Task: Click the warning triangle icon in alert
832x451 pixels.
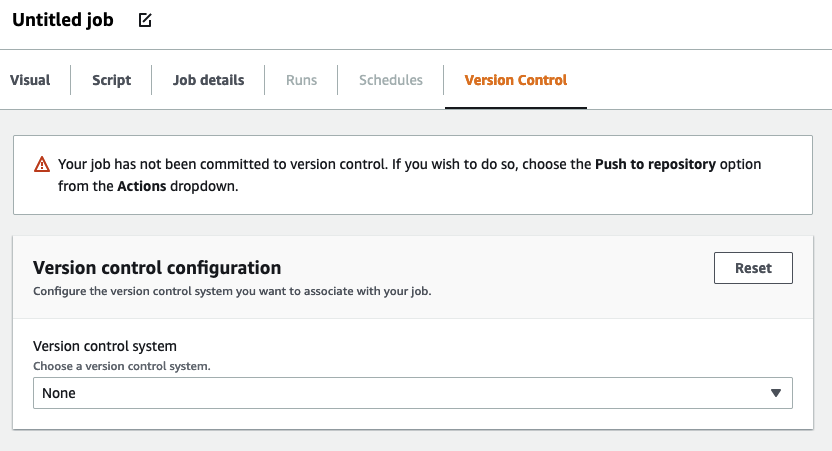Action: [41, 165]
